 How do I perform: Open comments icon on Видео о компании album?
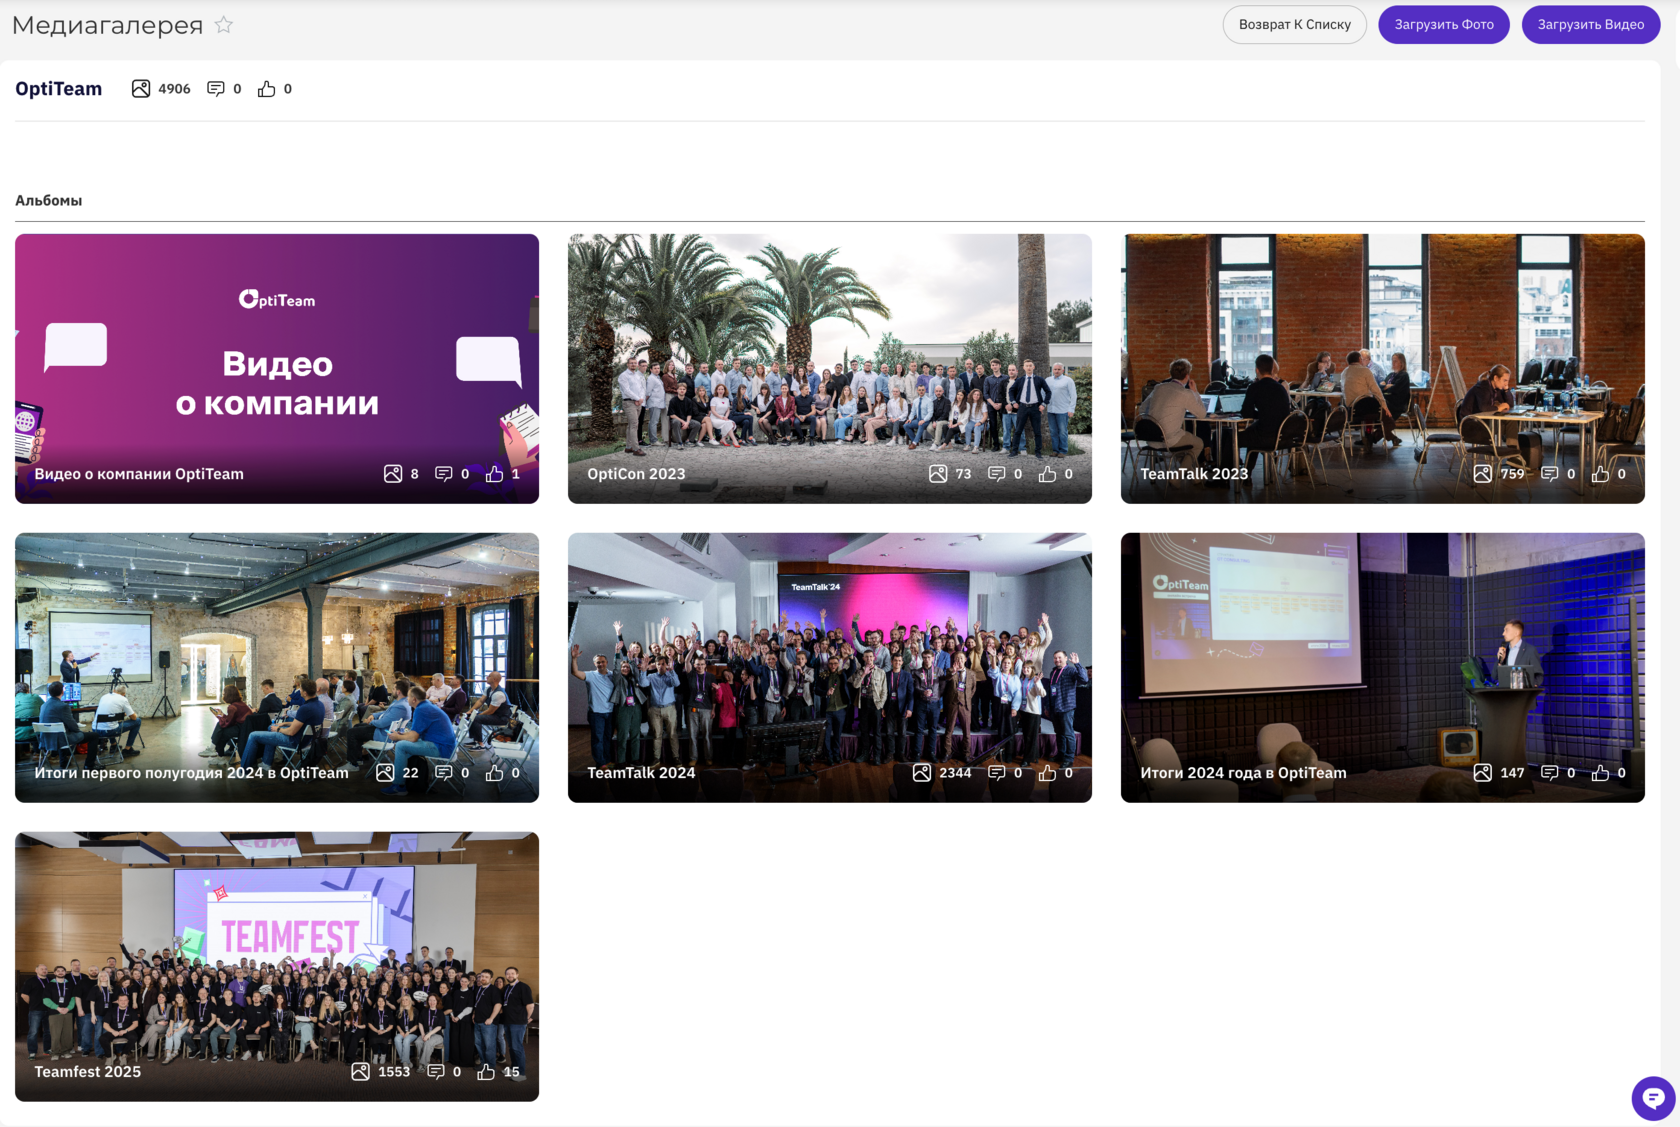(444, 474)
